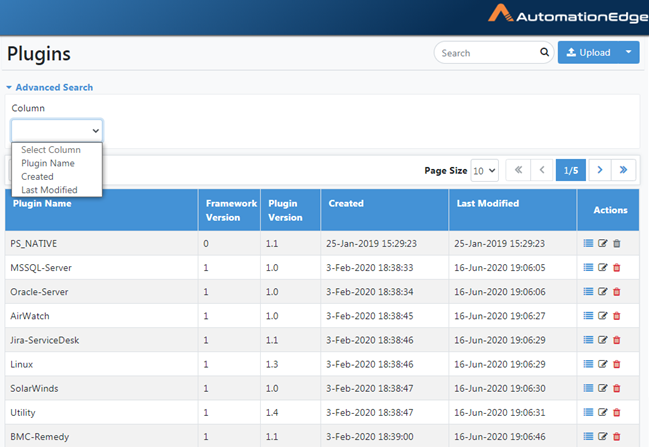This screenshot has height=447, width=649.
Task: Open details list icon for AirWatch
Action: coord(588,316)
